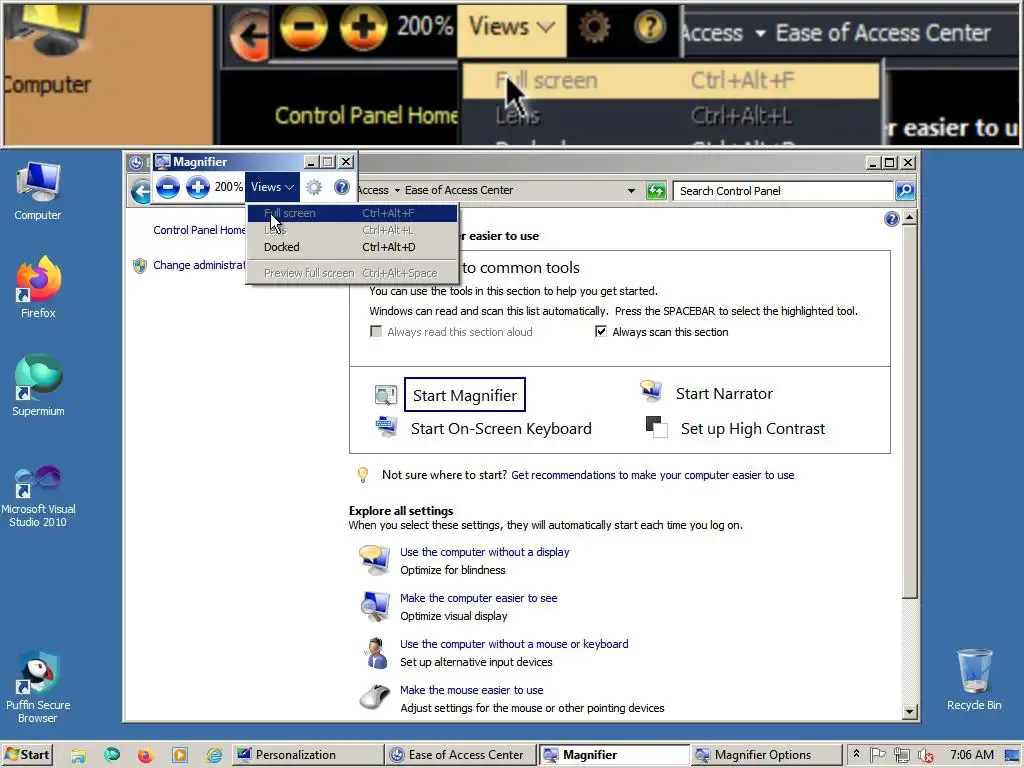The width and height of the screenshot is (1024, 768).
Task: Open Use the computer without a mouse or keyboard
Action: point(514,644)
